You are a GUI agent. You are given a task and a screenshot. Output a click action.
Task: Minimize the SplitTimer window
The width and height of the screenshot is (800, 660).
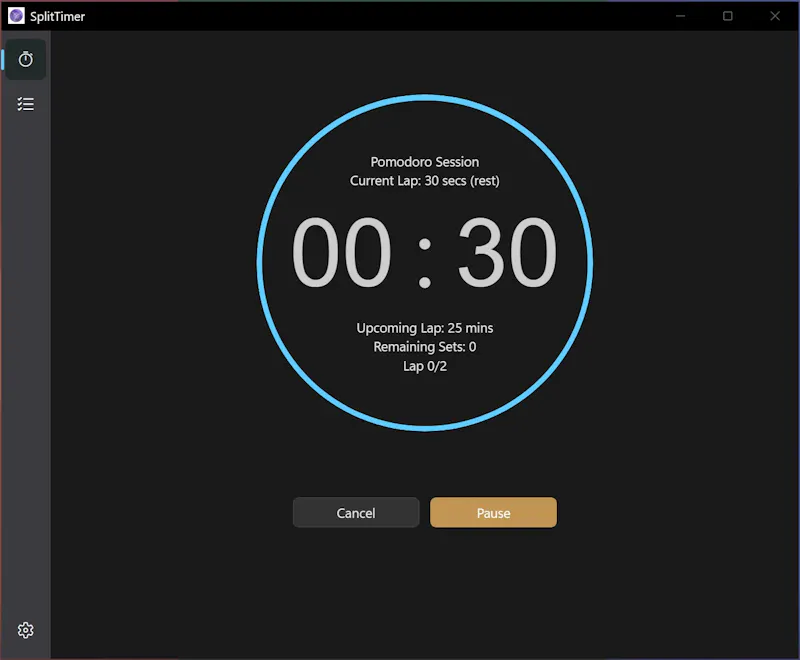(680, 16)
